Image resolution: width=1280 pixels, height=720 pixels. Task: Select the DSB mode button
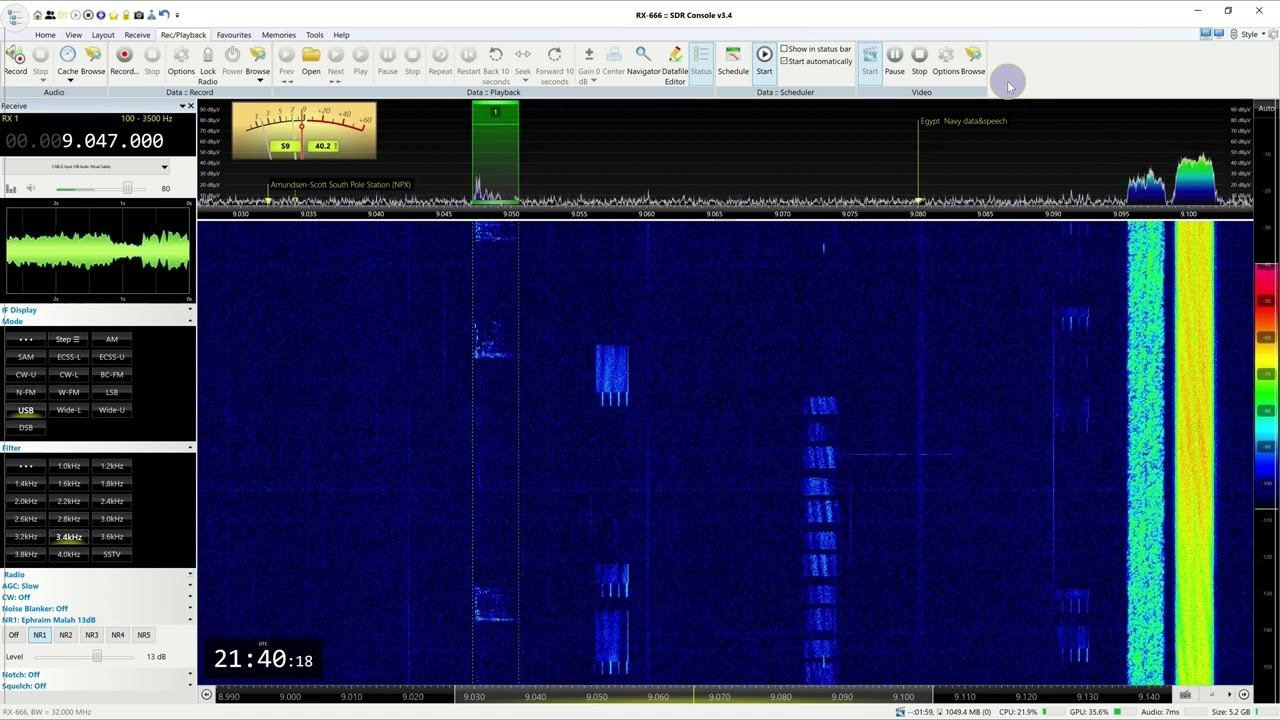click(x=26, y=428)
